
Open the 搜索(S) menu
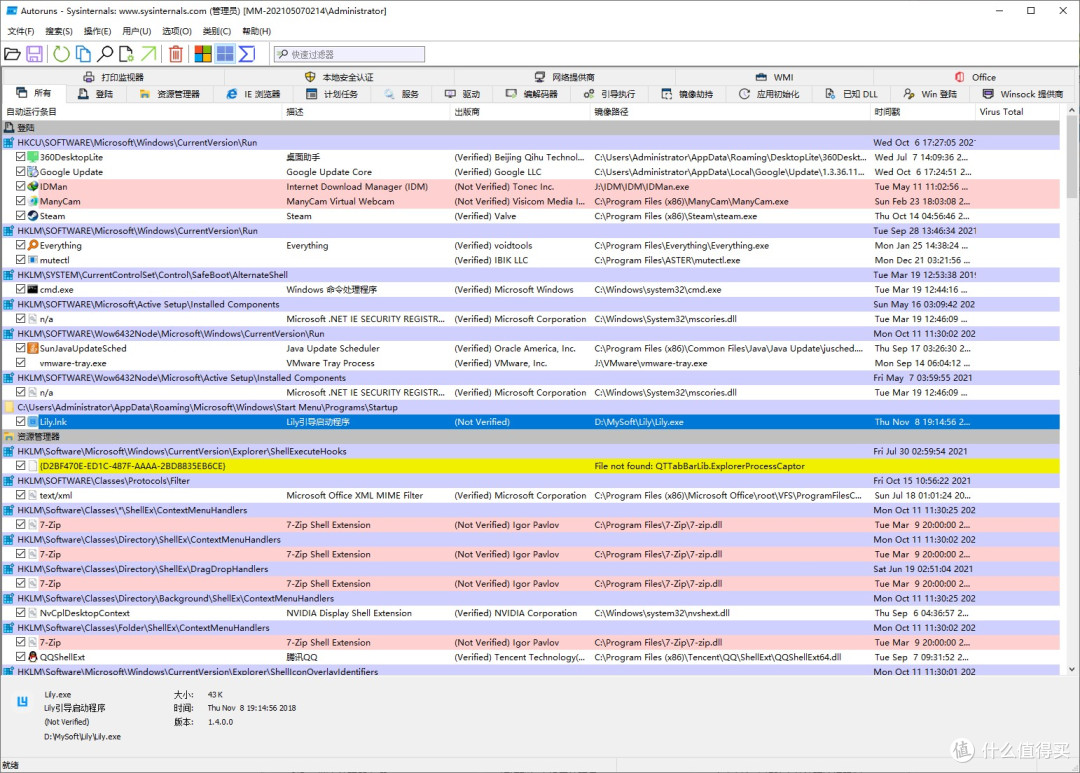[x=59, y=31]
